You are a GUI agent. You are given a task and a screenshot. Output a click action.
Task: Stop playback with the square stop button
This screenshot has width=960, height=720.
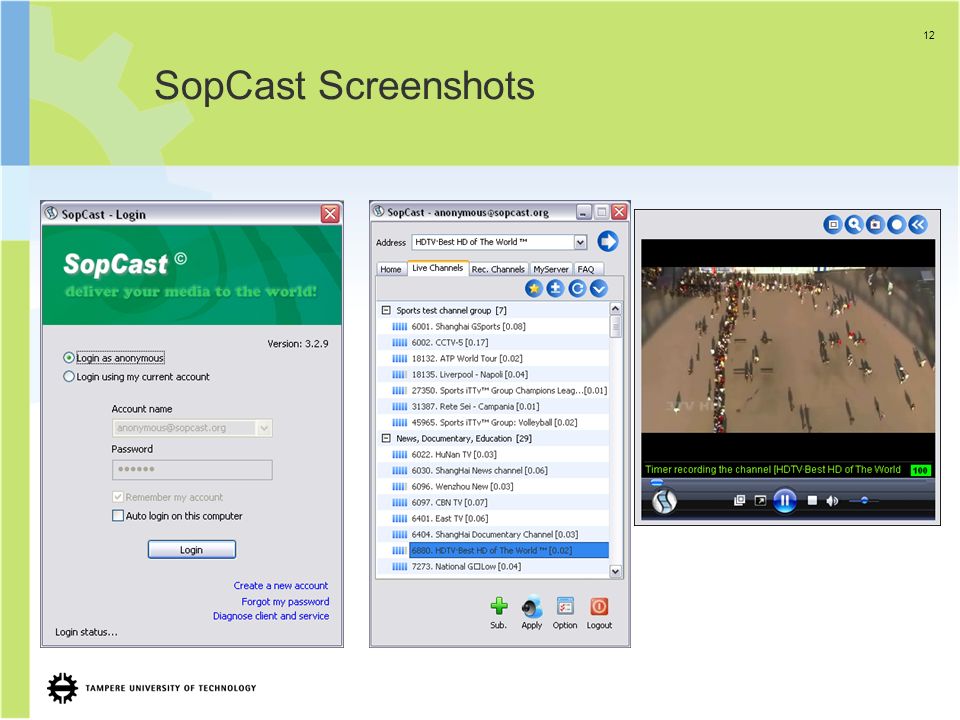(812, 501)
